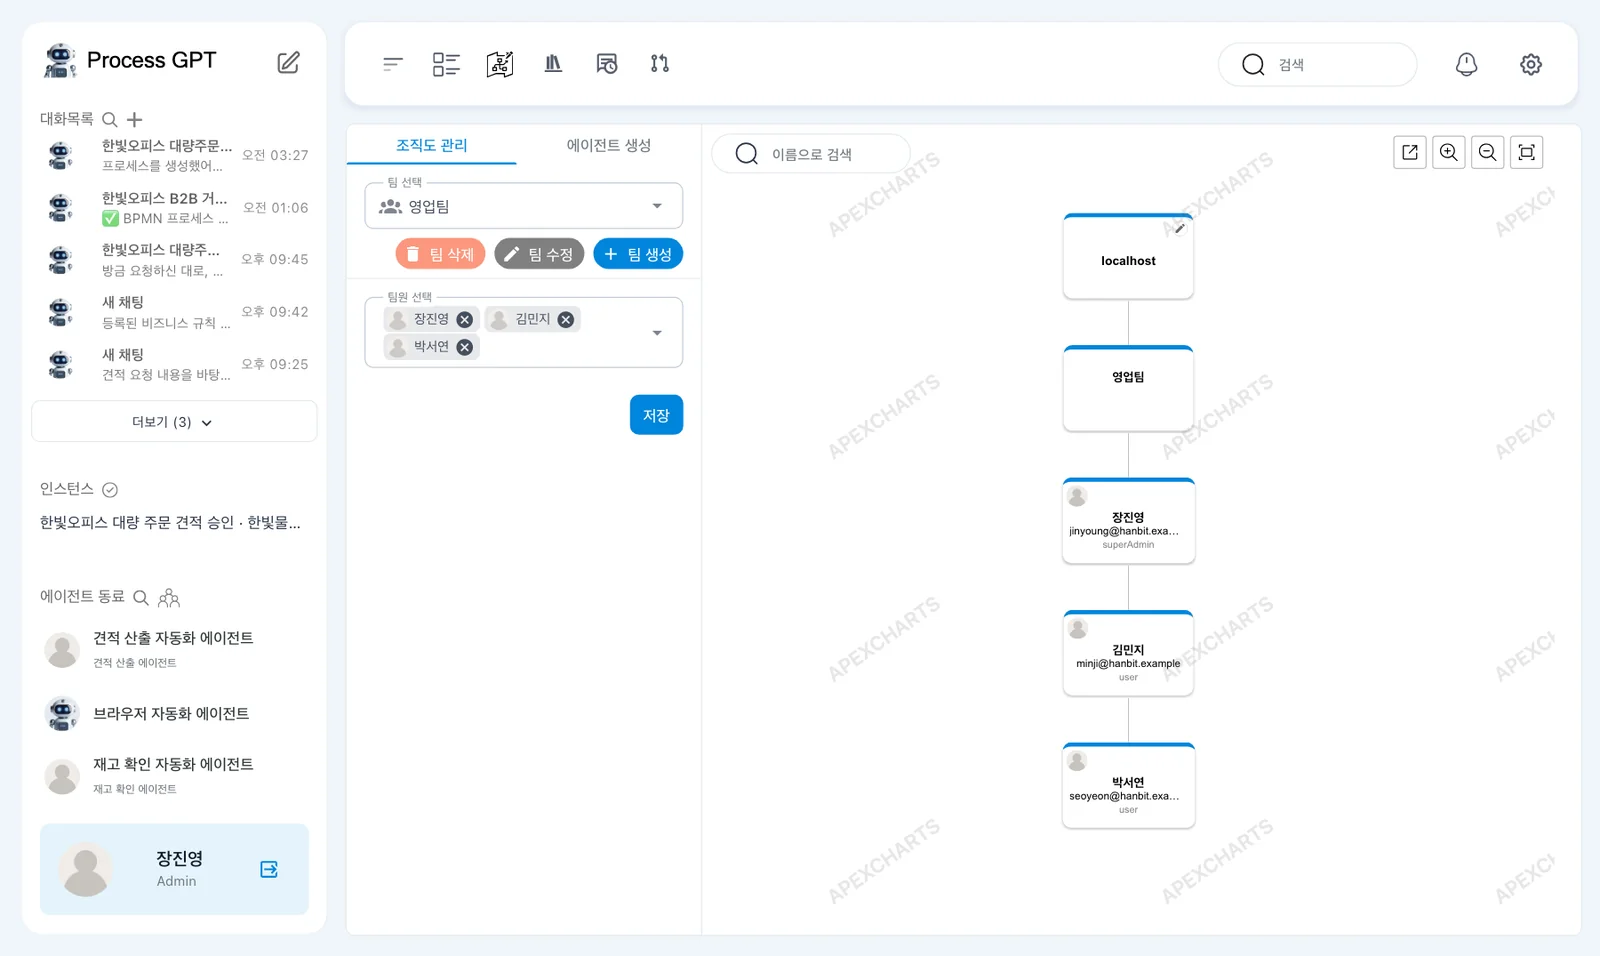Select the localhost node in chart
The image size is (1600, 956).
click(x=1128, y=257)
